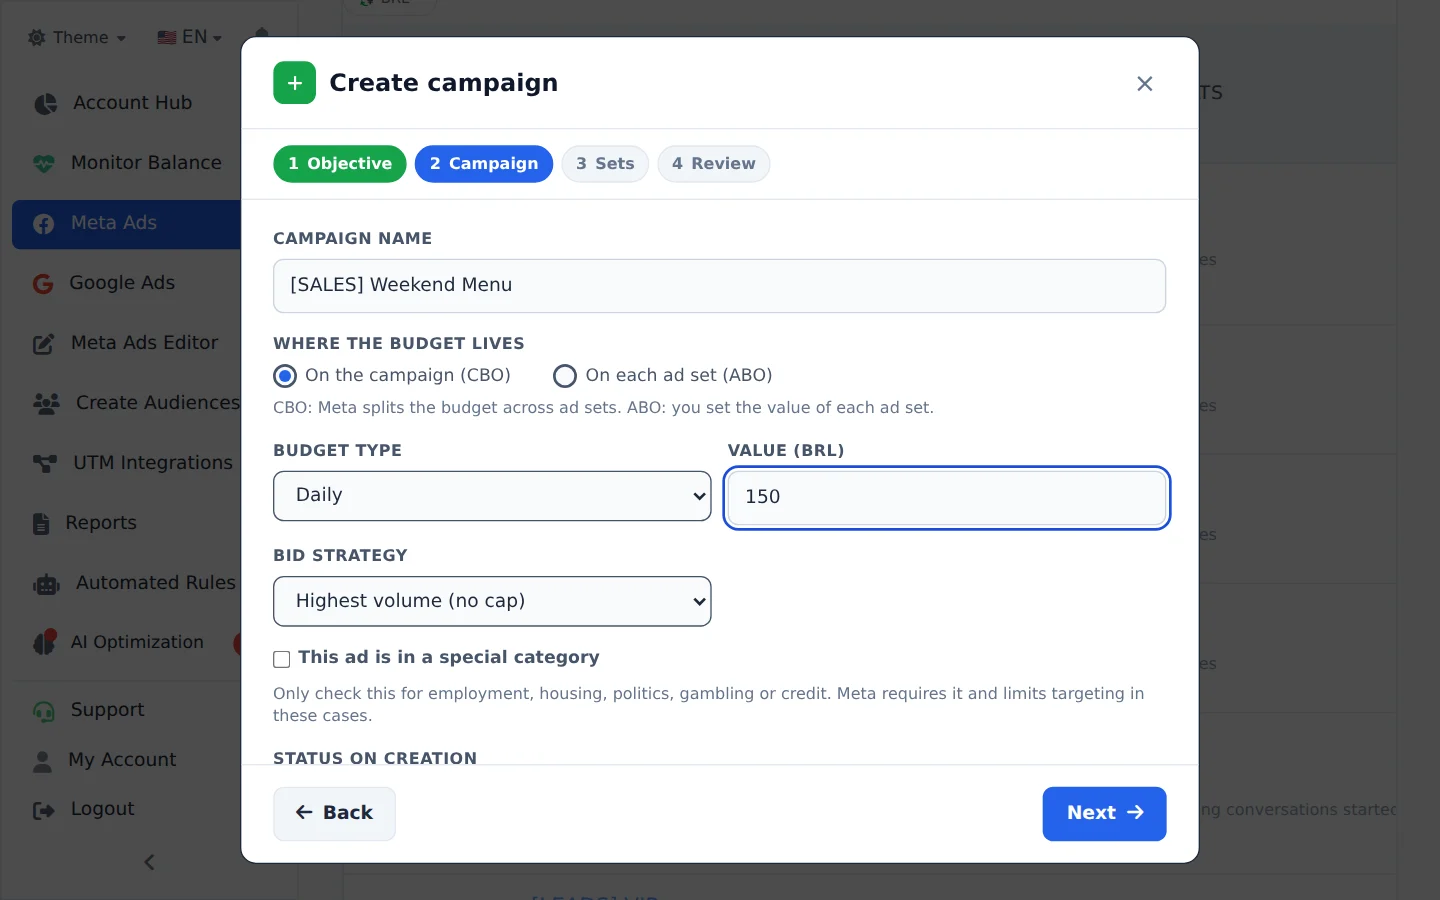Select the On the campaign (CBO) radio
This screenshot has width=1440, height=900.
[285, 376]
